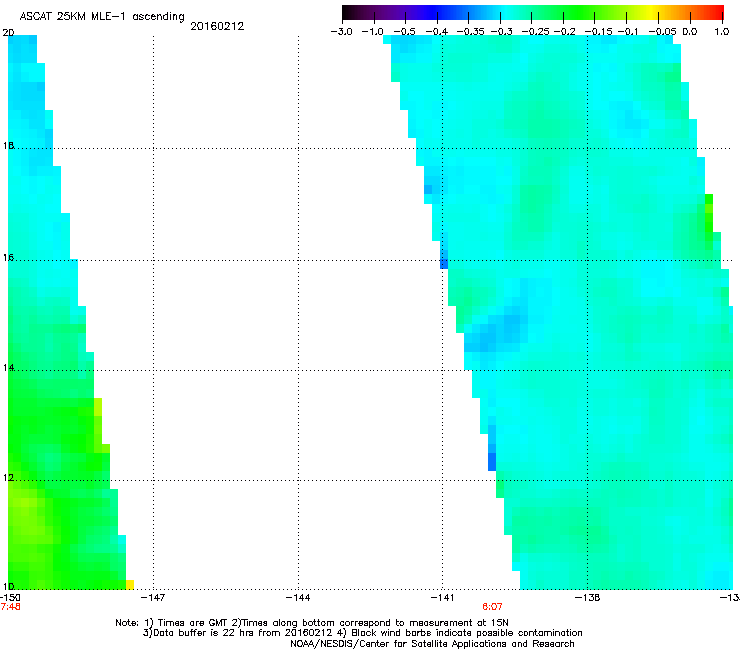The image size is (740, 650).
Task: Click the -3.0 colorbar label
Action: click(x=341, y=32)
